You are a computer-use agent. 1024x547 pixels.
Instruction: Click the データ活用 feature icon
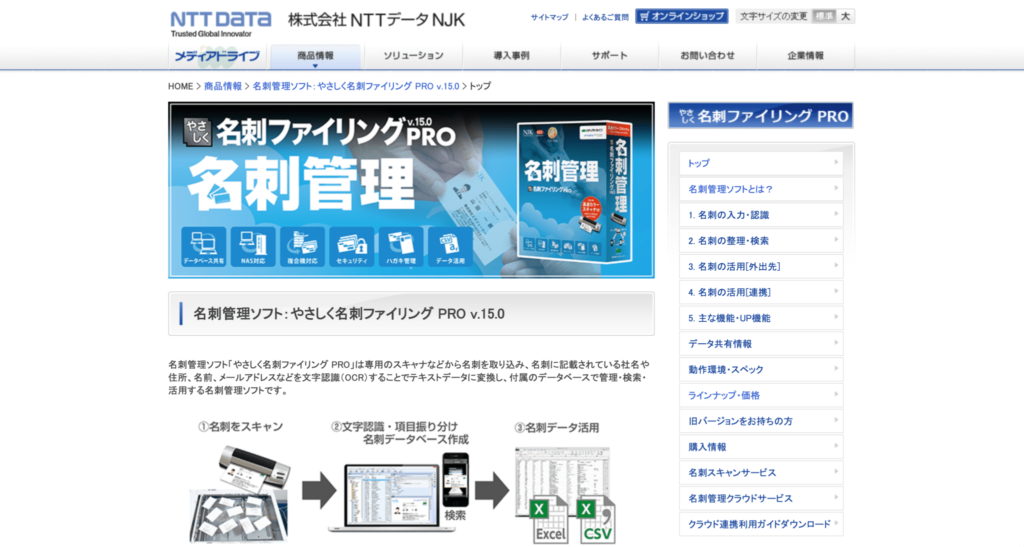(x=450, y=247)
